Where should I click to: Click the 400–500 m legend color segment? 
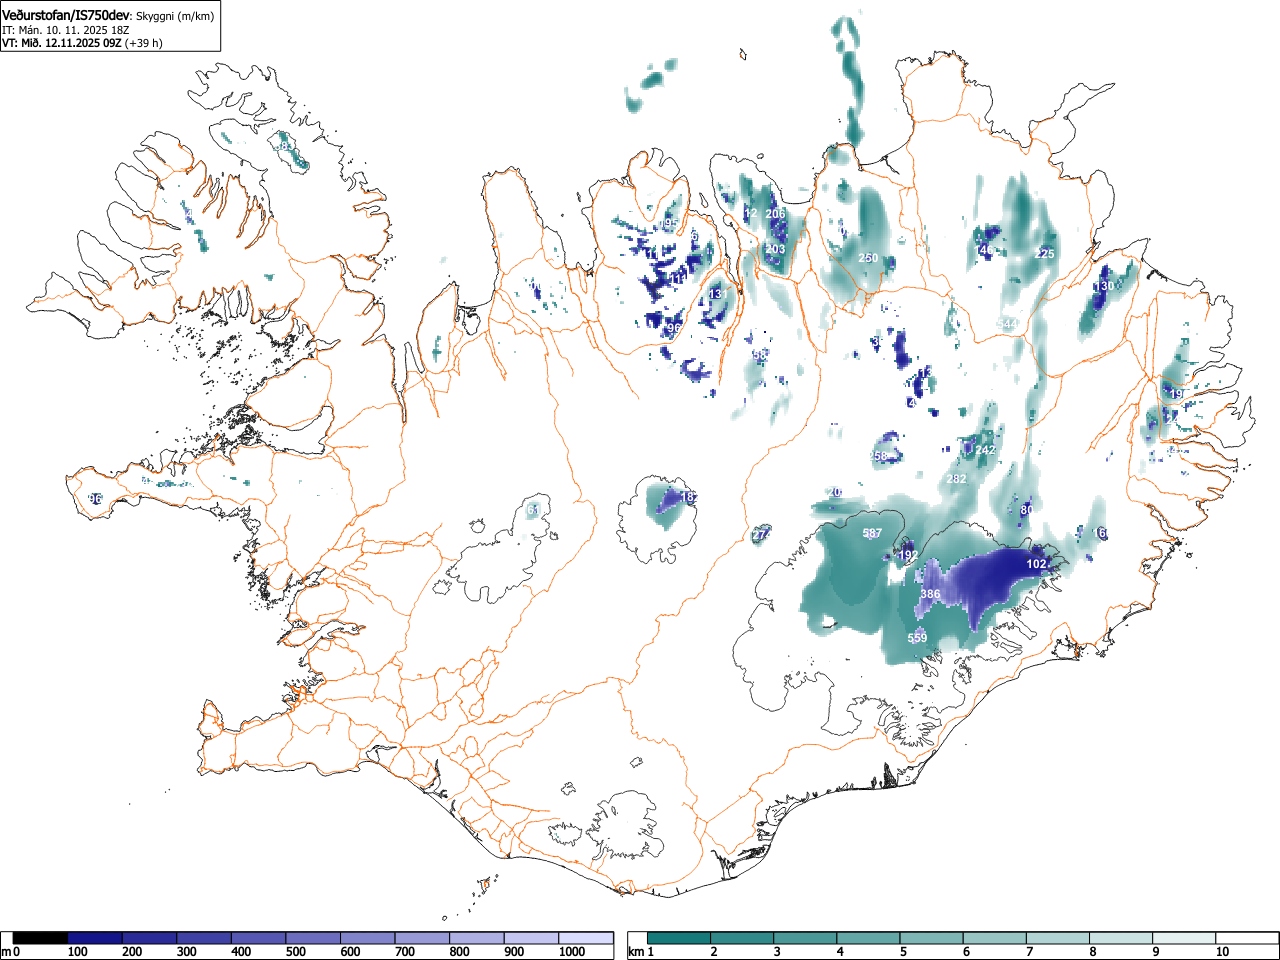coord(259,938)
